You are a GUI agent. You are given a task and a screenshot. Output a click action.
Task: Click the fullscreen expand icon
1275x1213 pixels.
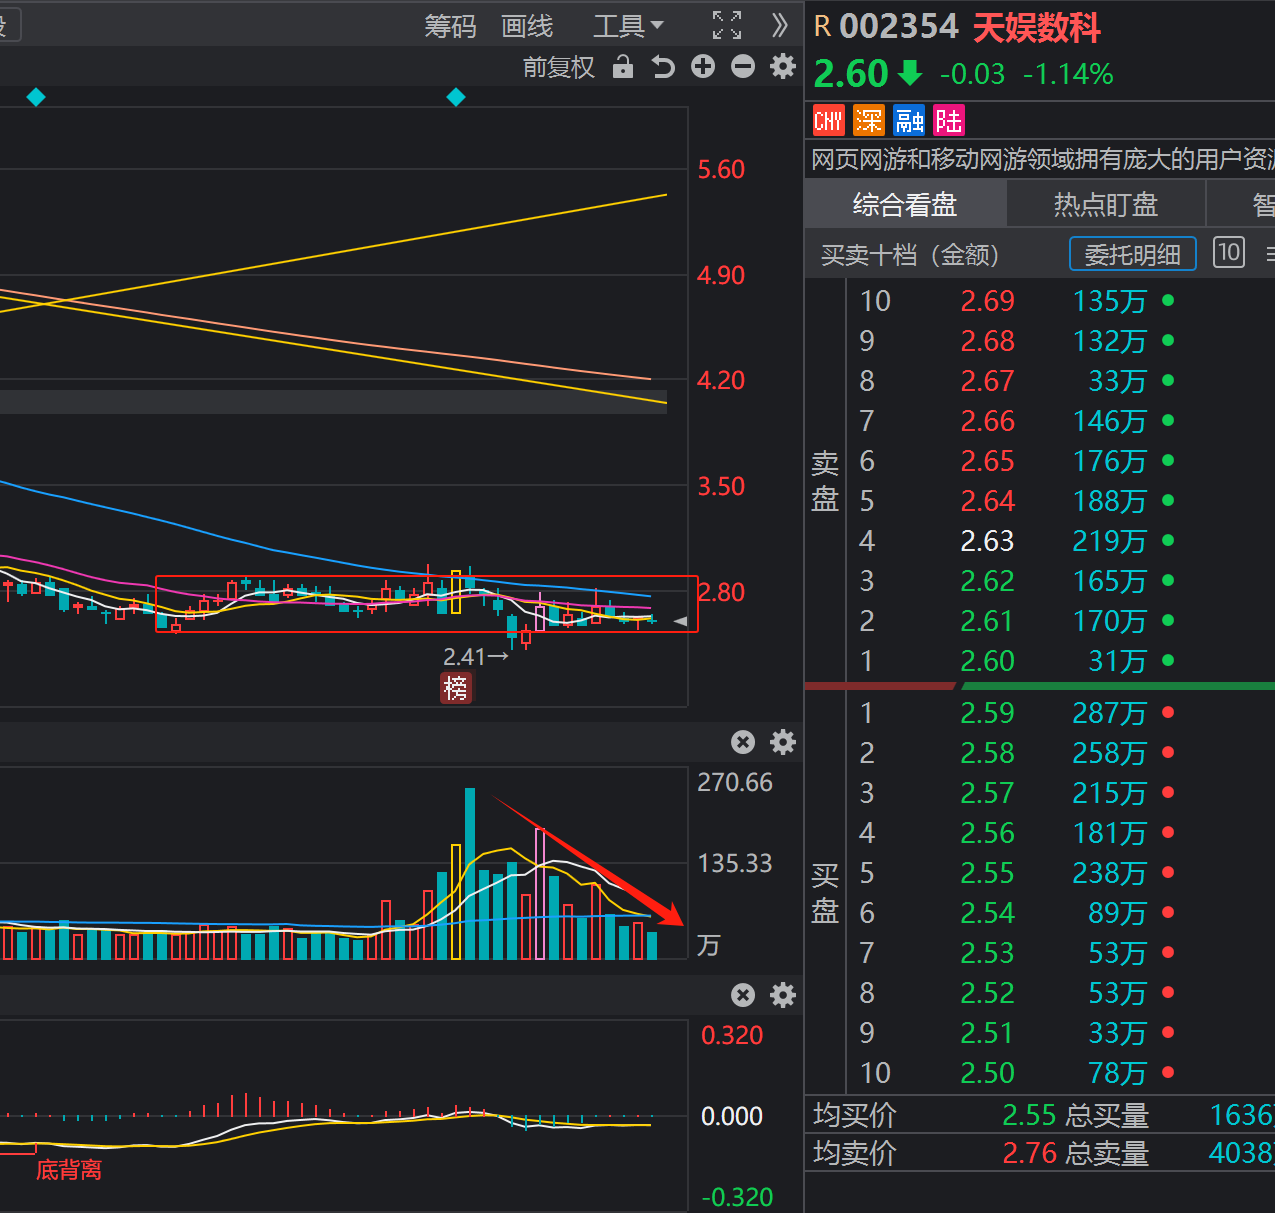727,25
